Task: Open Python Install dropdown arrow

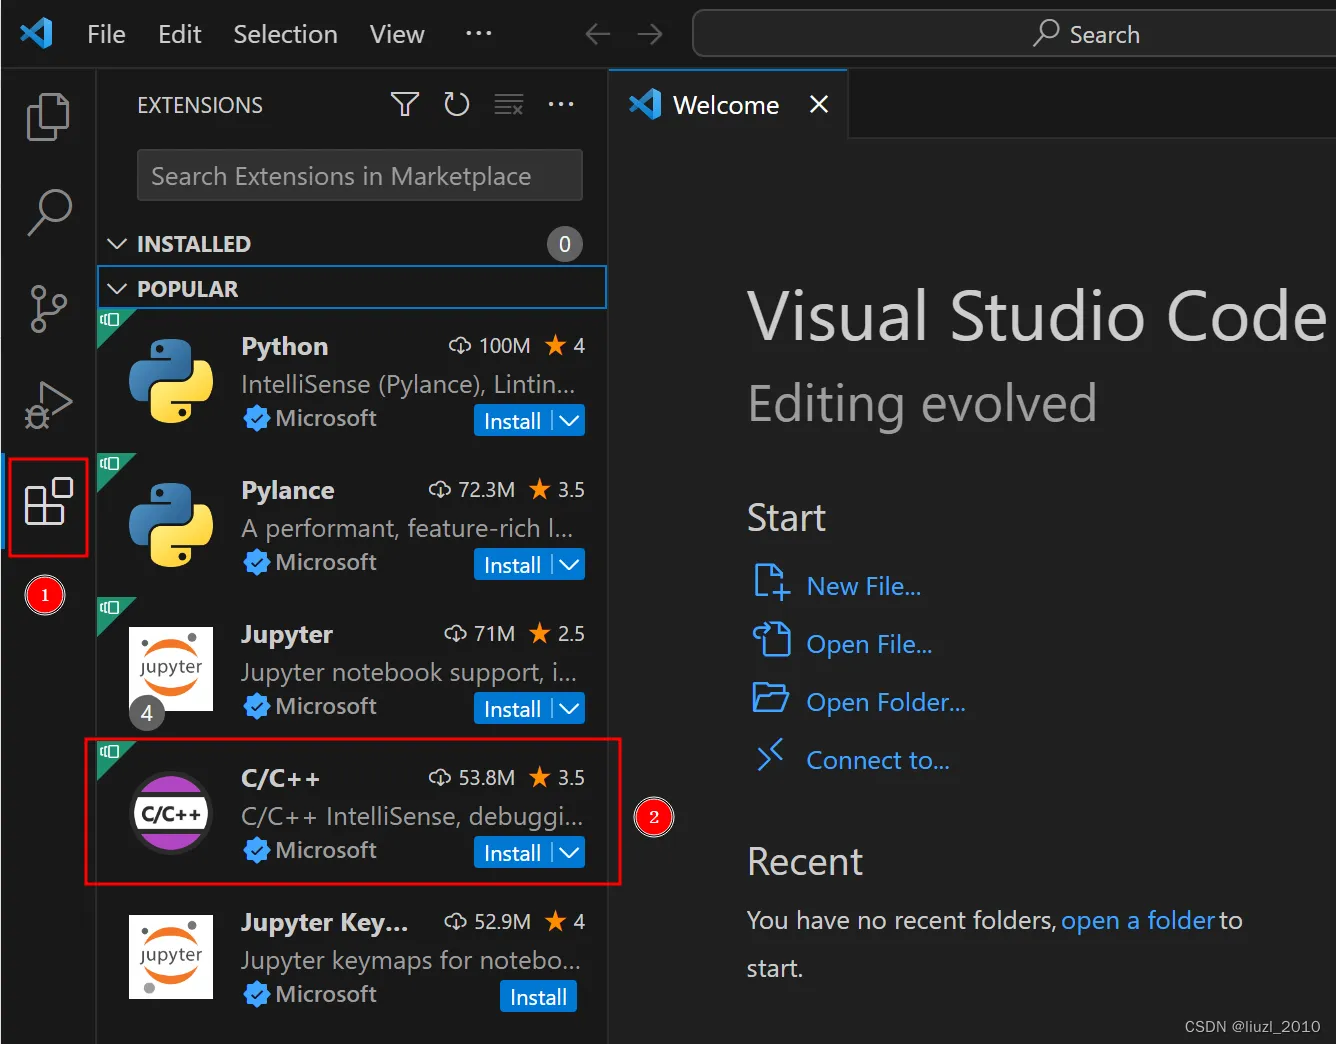Action: pos(569,421)
